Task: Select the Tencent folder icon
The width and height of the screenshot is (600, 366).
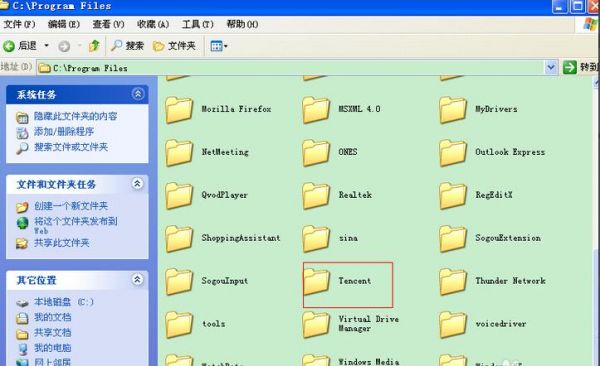Action: point(316,282)
